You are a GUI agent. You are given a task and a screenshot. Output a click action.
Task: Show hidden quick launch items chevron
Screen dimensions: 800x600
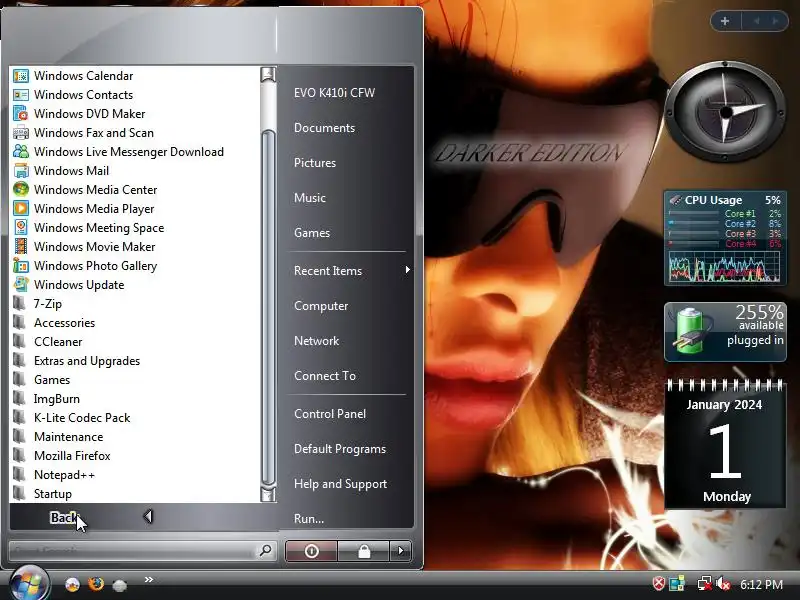(x=149, y=579)
